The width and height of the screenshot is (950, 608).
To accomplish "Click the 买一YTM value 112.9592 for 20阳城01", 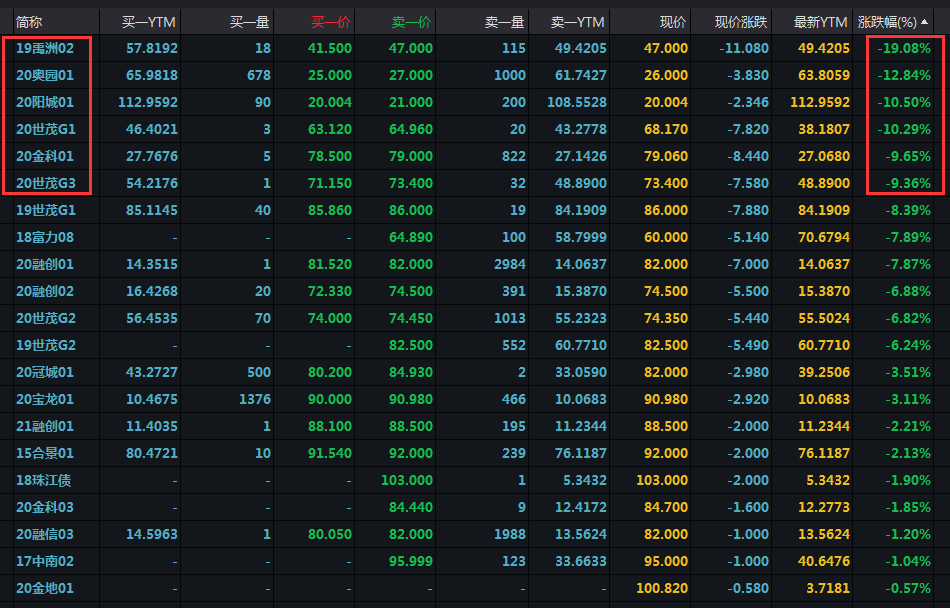I will tap(148, 102).
